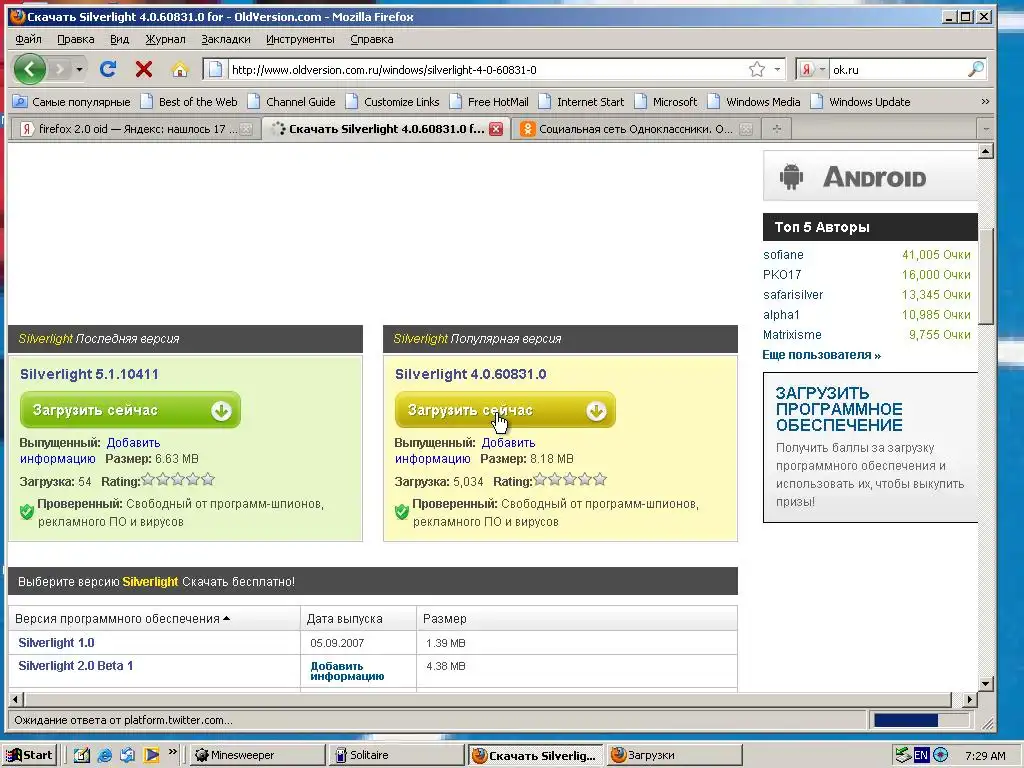Open the Customize Links bookmark
The image size is (1024, 768).
pyautogui.click(x=393, y=102)
